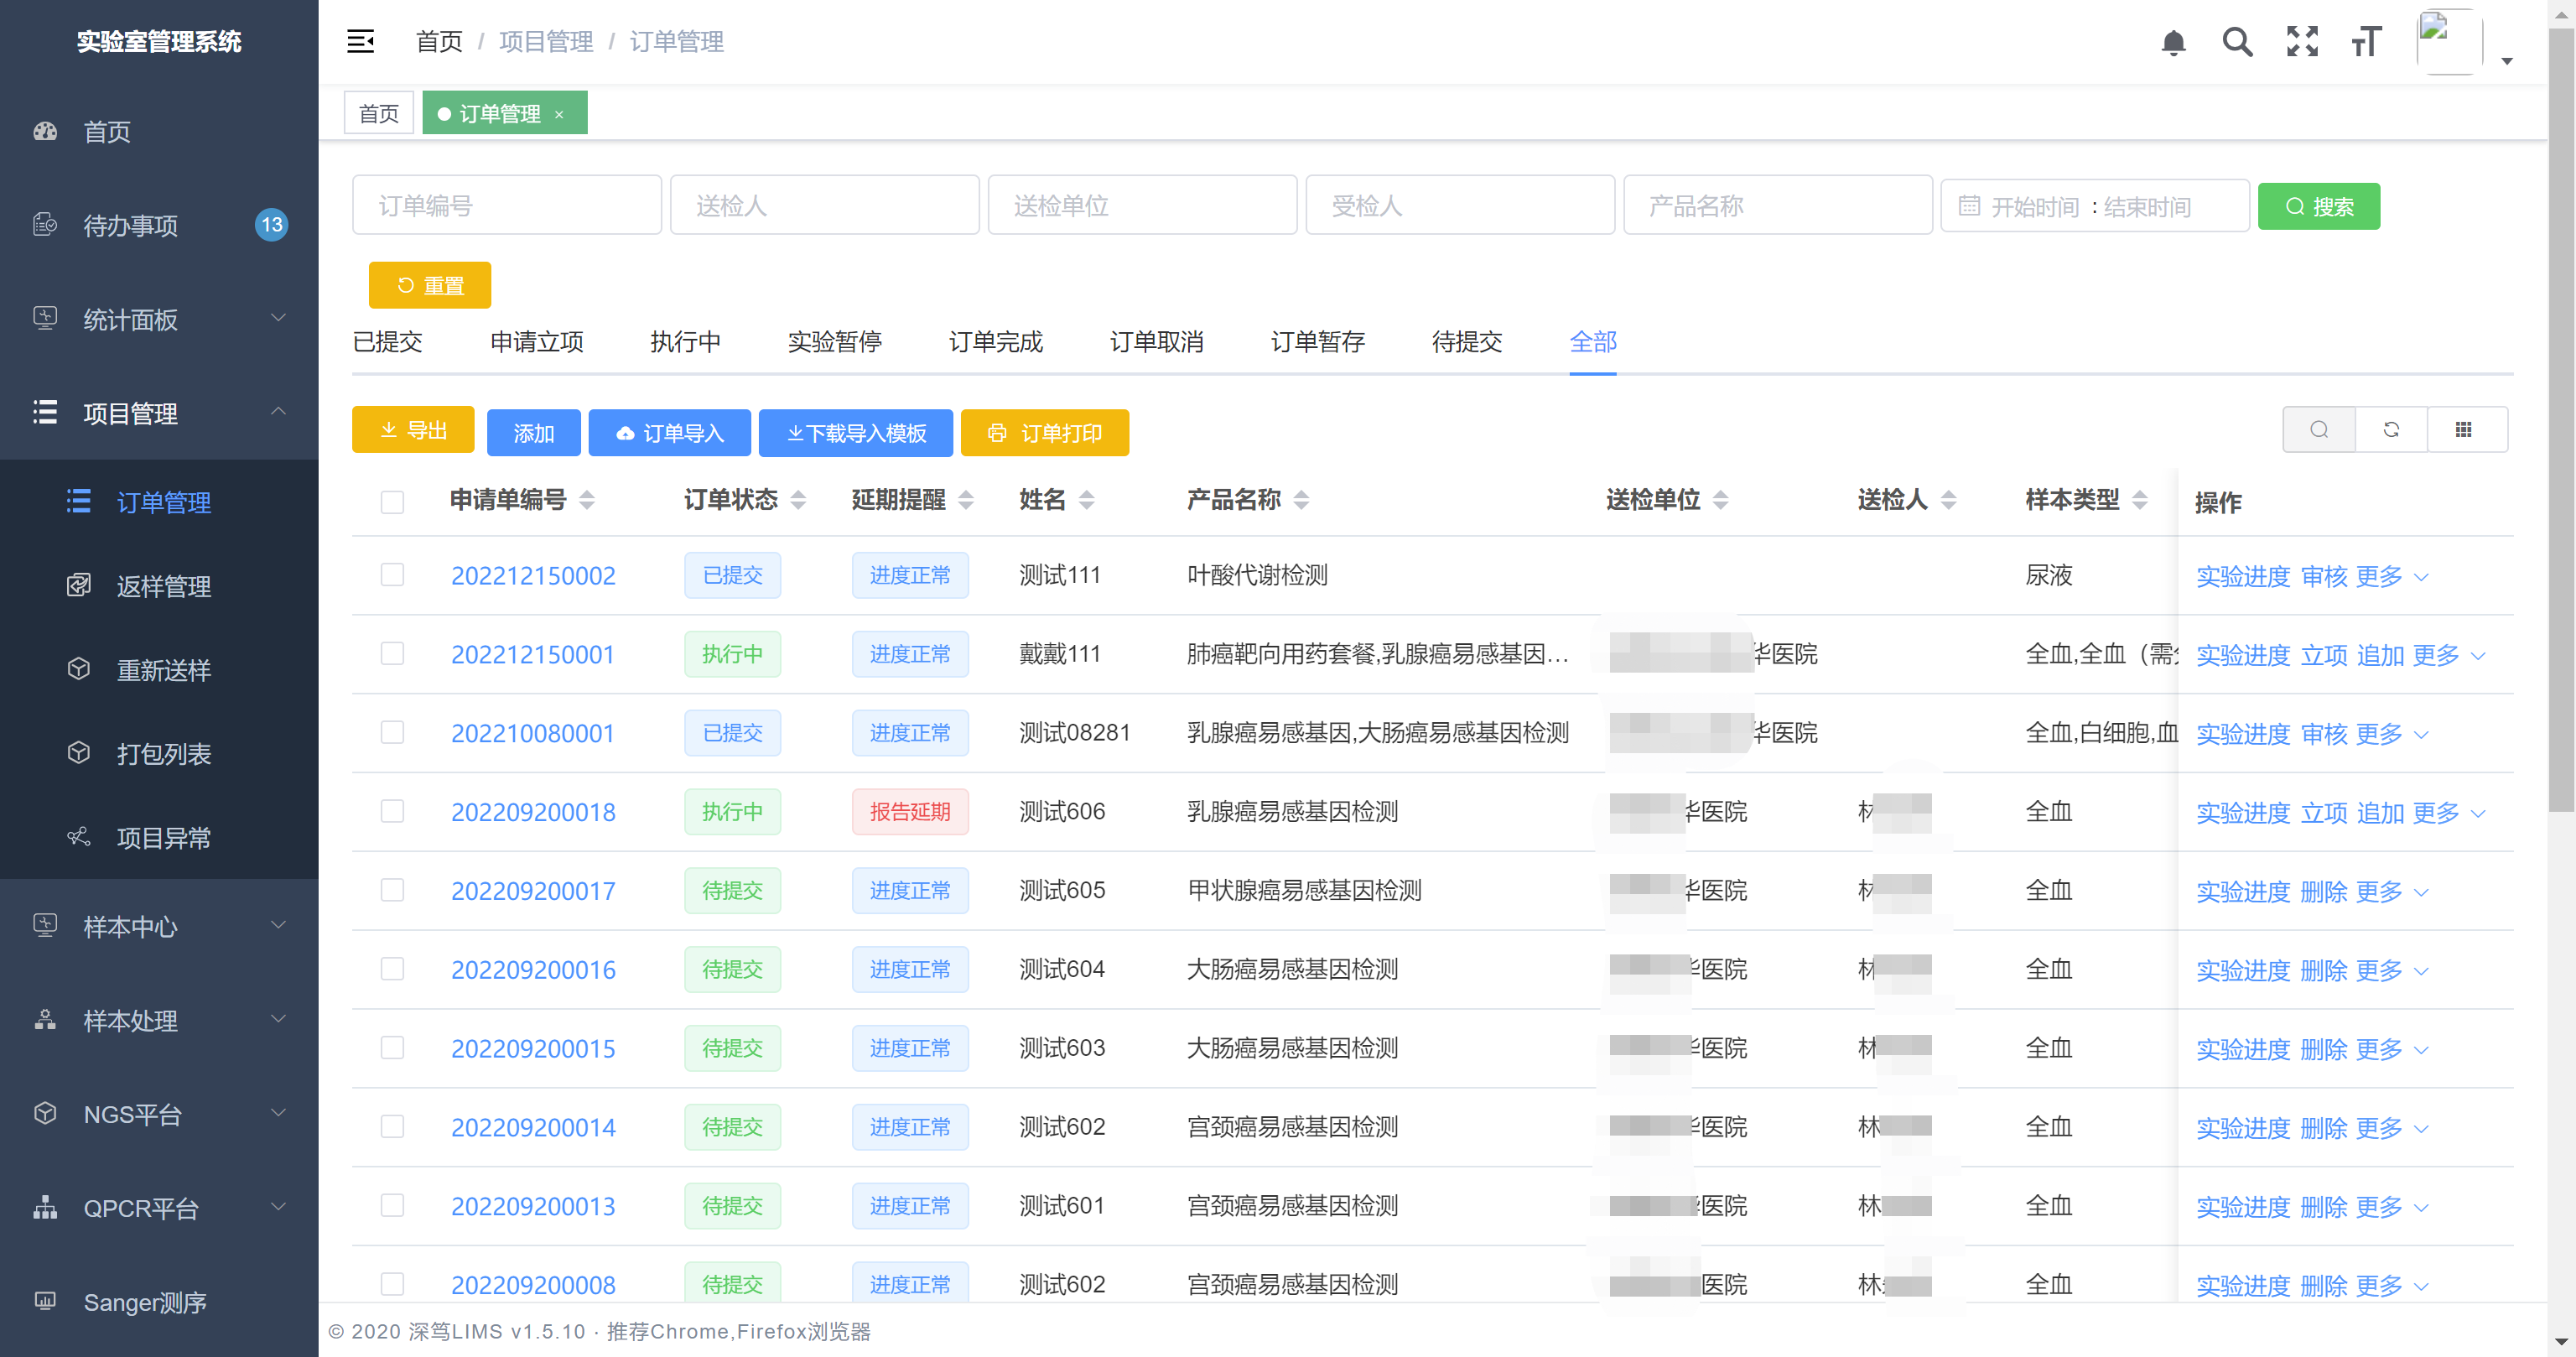Open the font size adjustment icon
The image size is (2576, 1357).
pyautogui.click(x=2366, y=41)
